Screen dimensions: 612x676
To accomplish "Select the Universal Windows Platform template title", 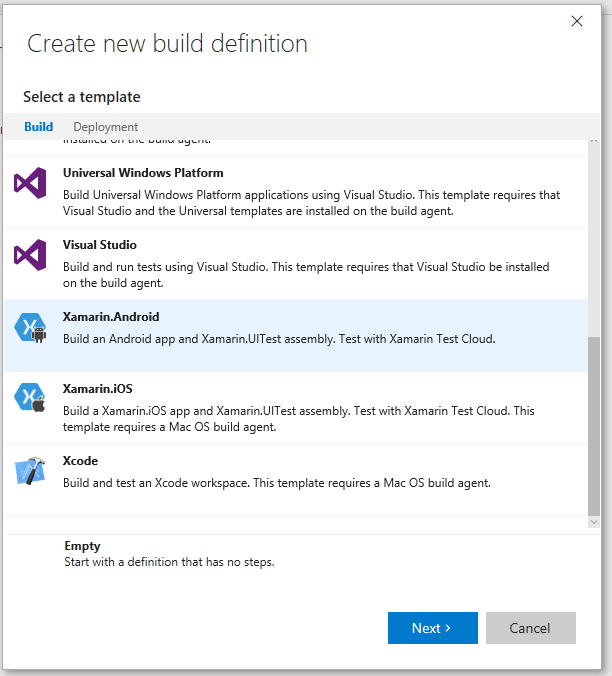I will click(x=143, y=173).
